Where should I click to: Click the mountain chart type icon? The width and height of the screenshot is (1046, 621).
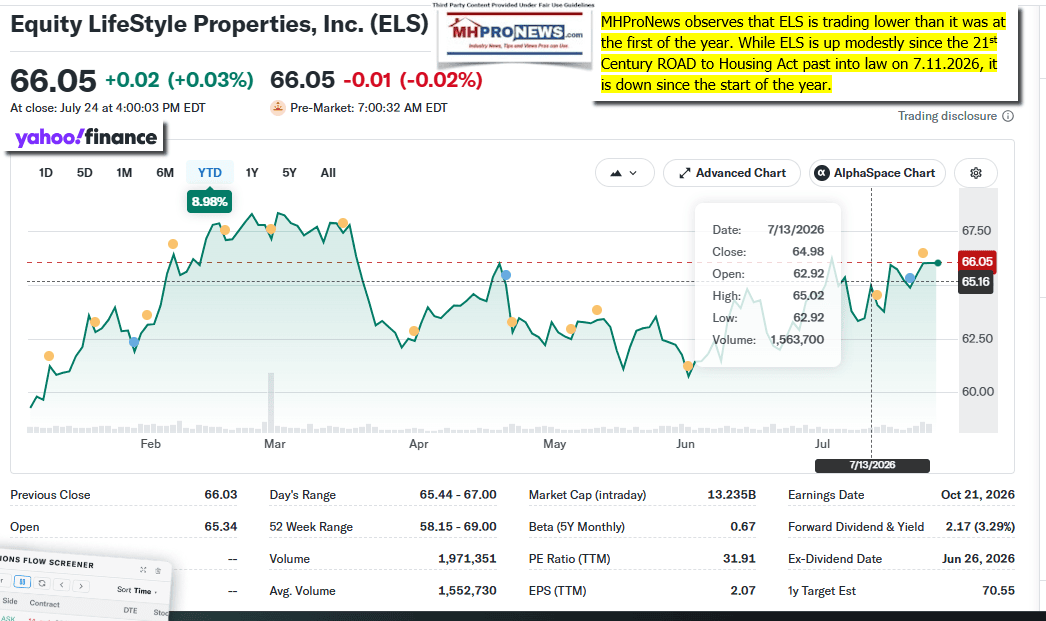616,173
